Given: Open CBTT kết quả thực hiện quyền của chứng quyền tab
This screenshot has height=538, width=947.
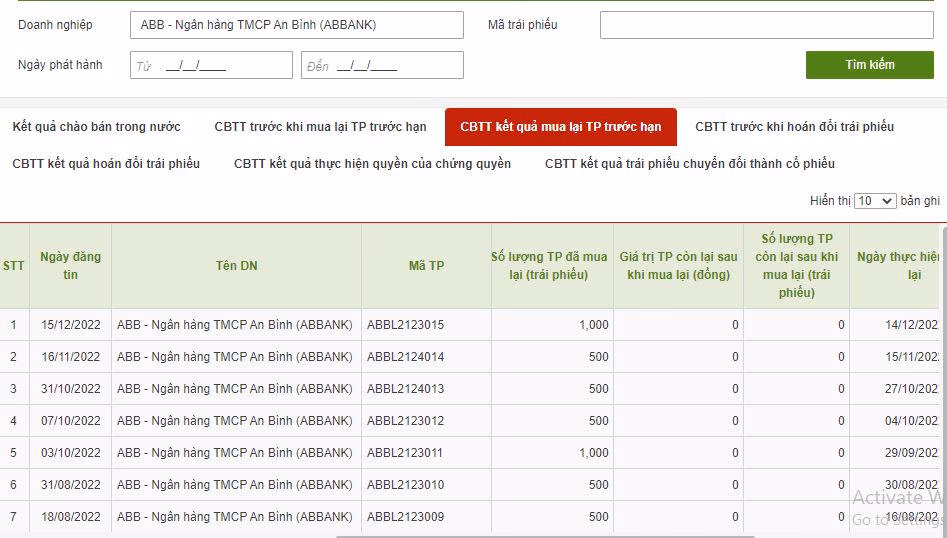Looking at the screenshot, I should 372,164.
